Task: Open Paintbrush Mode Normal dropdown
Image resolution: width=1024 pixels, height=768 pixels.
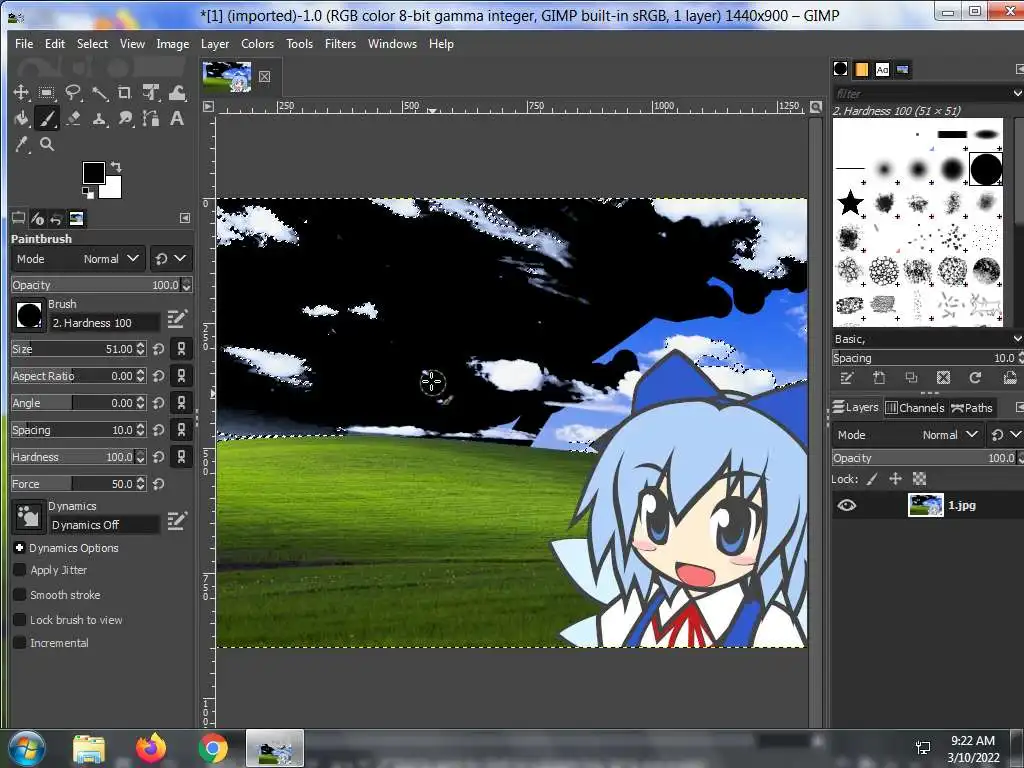Action: [78, 259]
